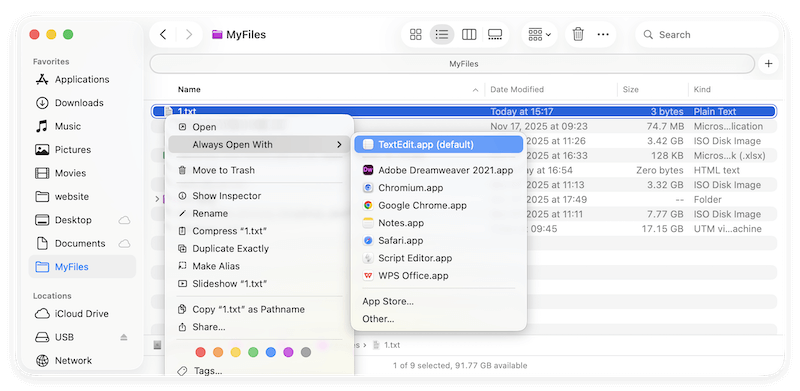Choose Move to Trash
Screen dimensions: 800x391
[260, 170]
